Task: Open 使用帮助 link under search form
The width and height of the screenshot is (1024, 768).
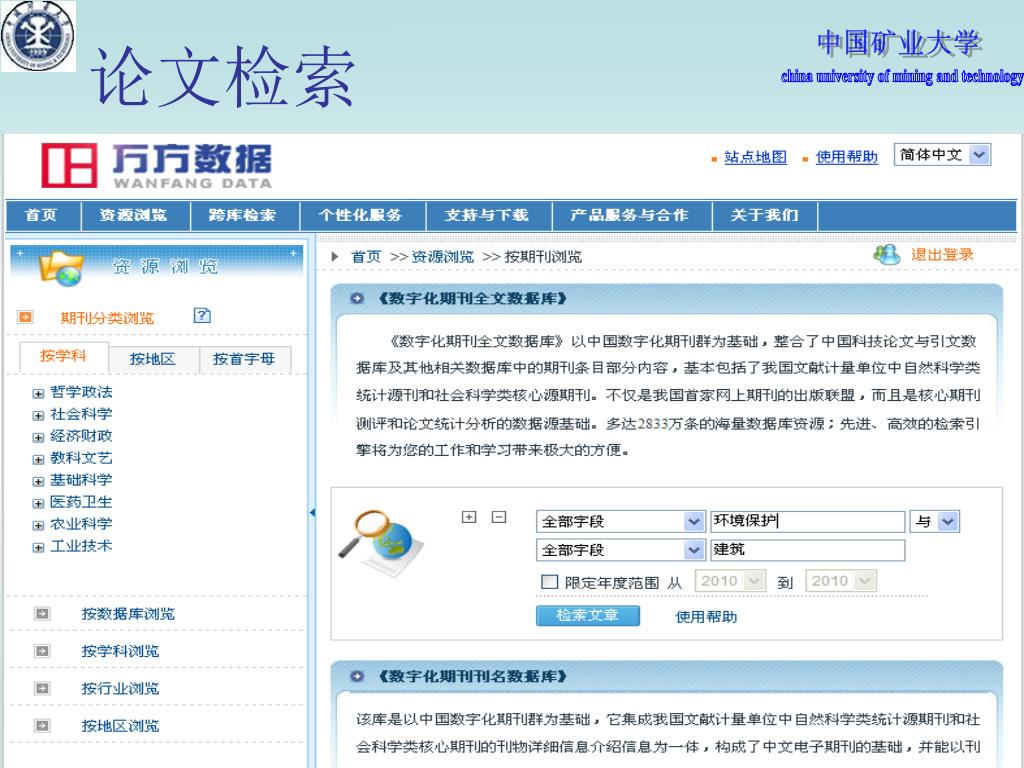Action: tap(706, 616)
